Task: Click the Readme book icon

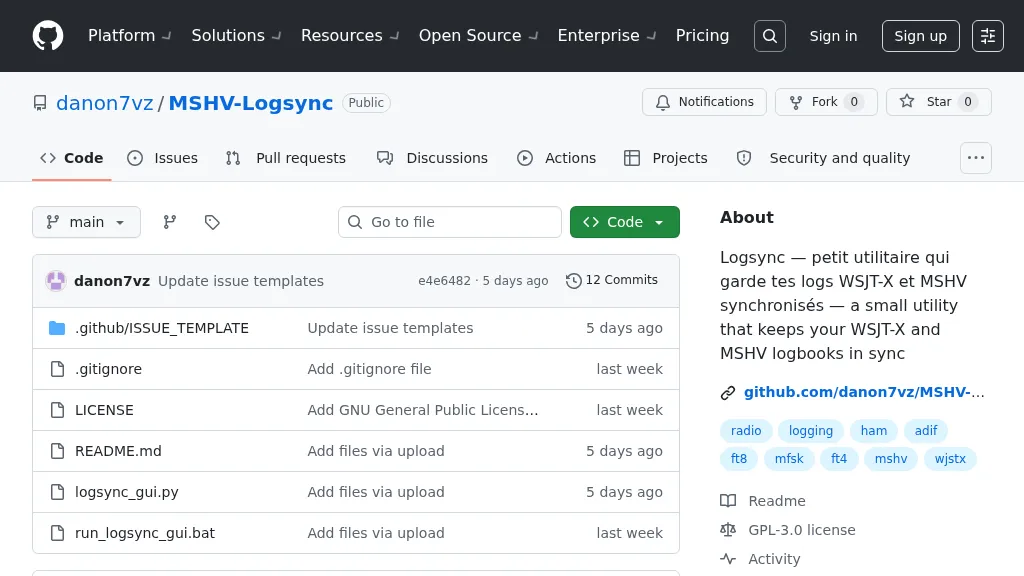Action: pos(728,501)
